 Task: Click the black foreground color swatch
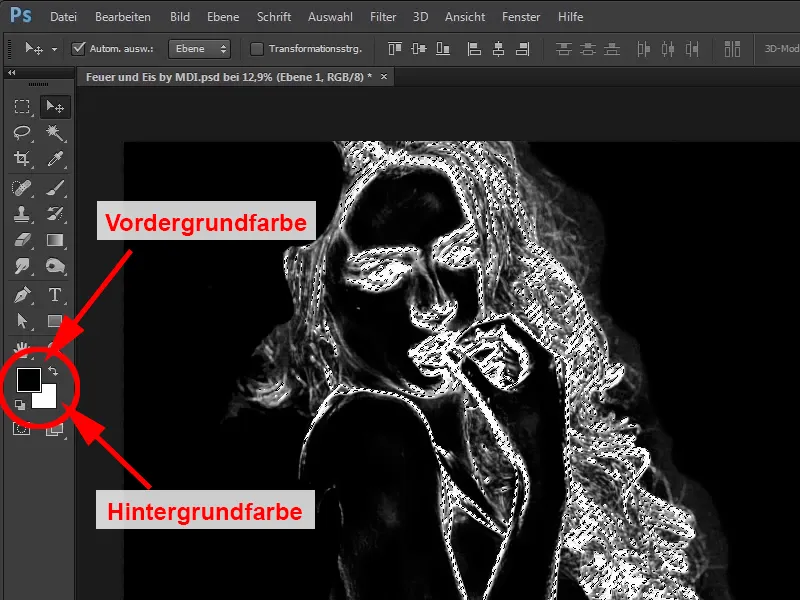(x=28, y=379)
